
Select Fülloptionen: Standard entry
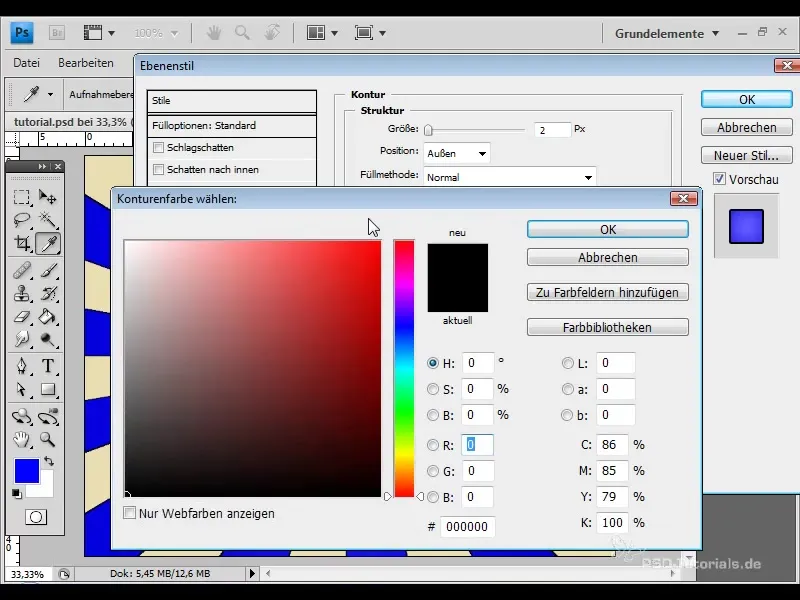pos(232,126)
